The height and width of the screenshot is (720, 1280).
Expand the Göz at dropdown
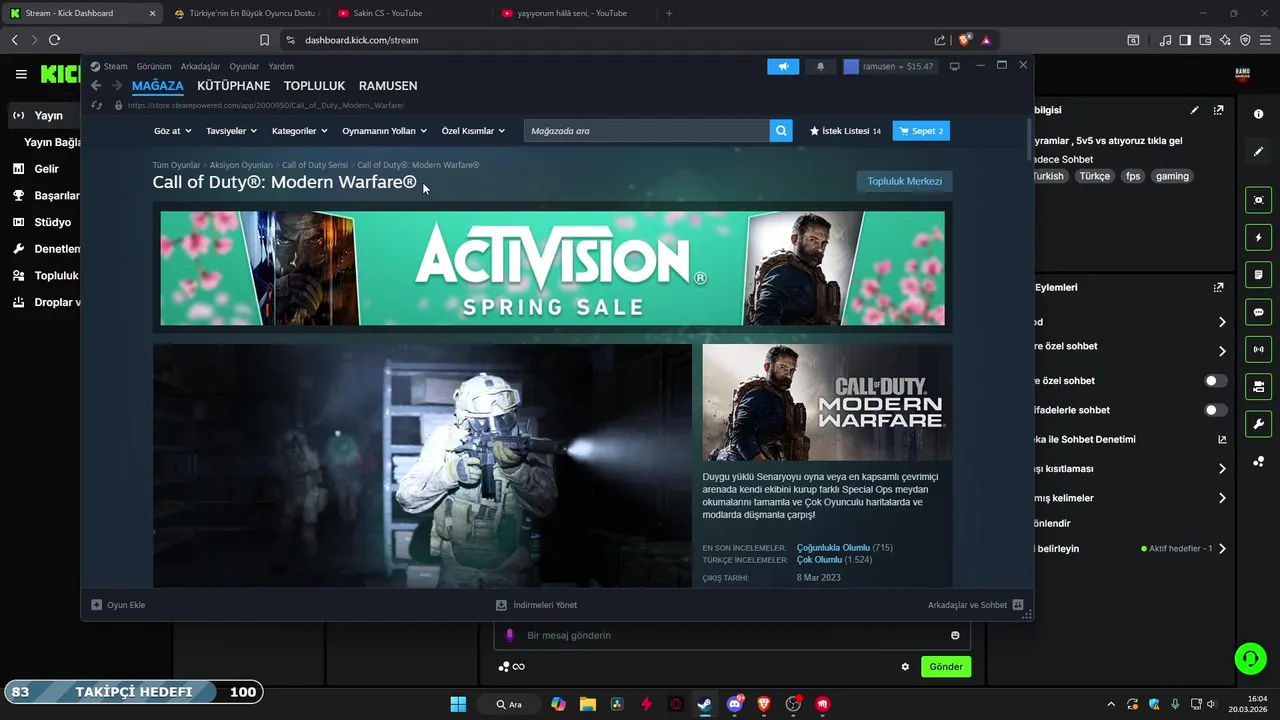[x=172, y=131]
